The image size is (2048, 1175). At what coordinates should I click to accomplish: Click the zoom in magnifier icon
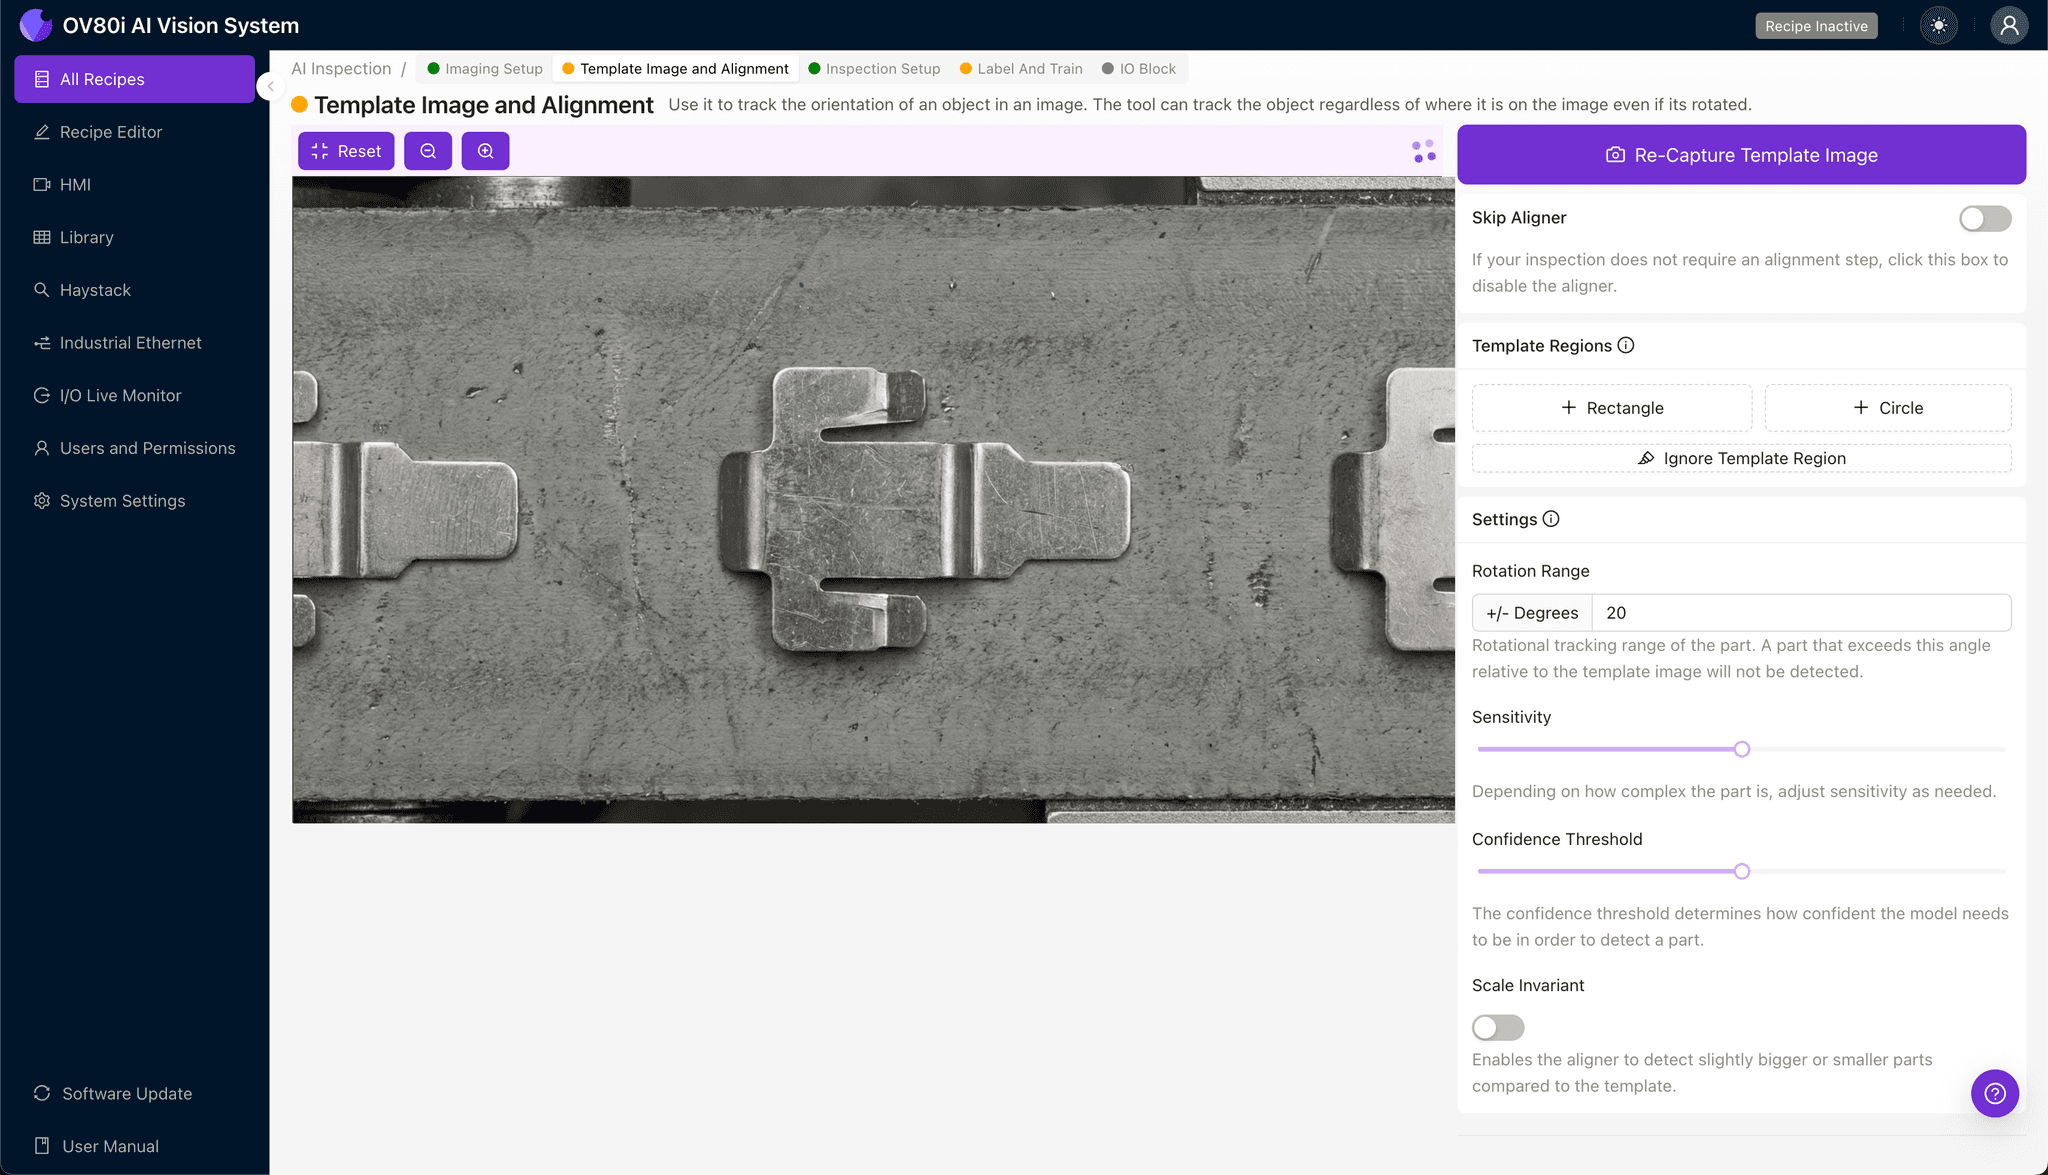pyautogui.click(x=485, y=151)
